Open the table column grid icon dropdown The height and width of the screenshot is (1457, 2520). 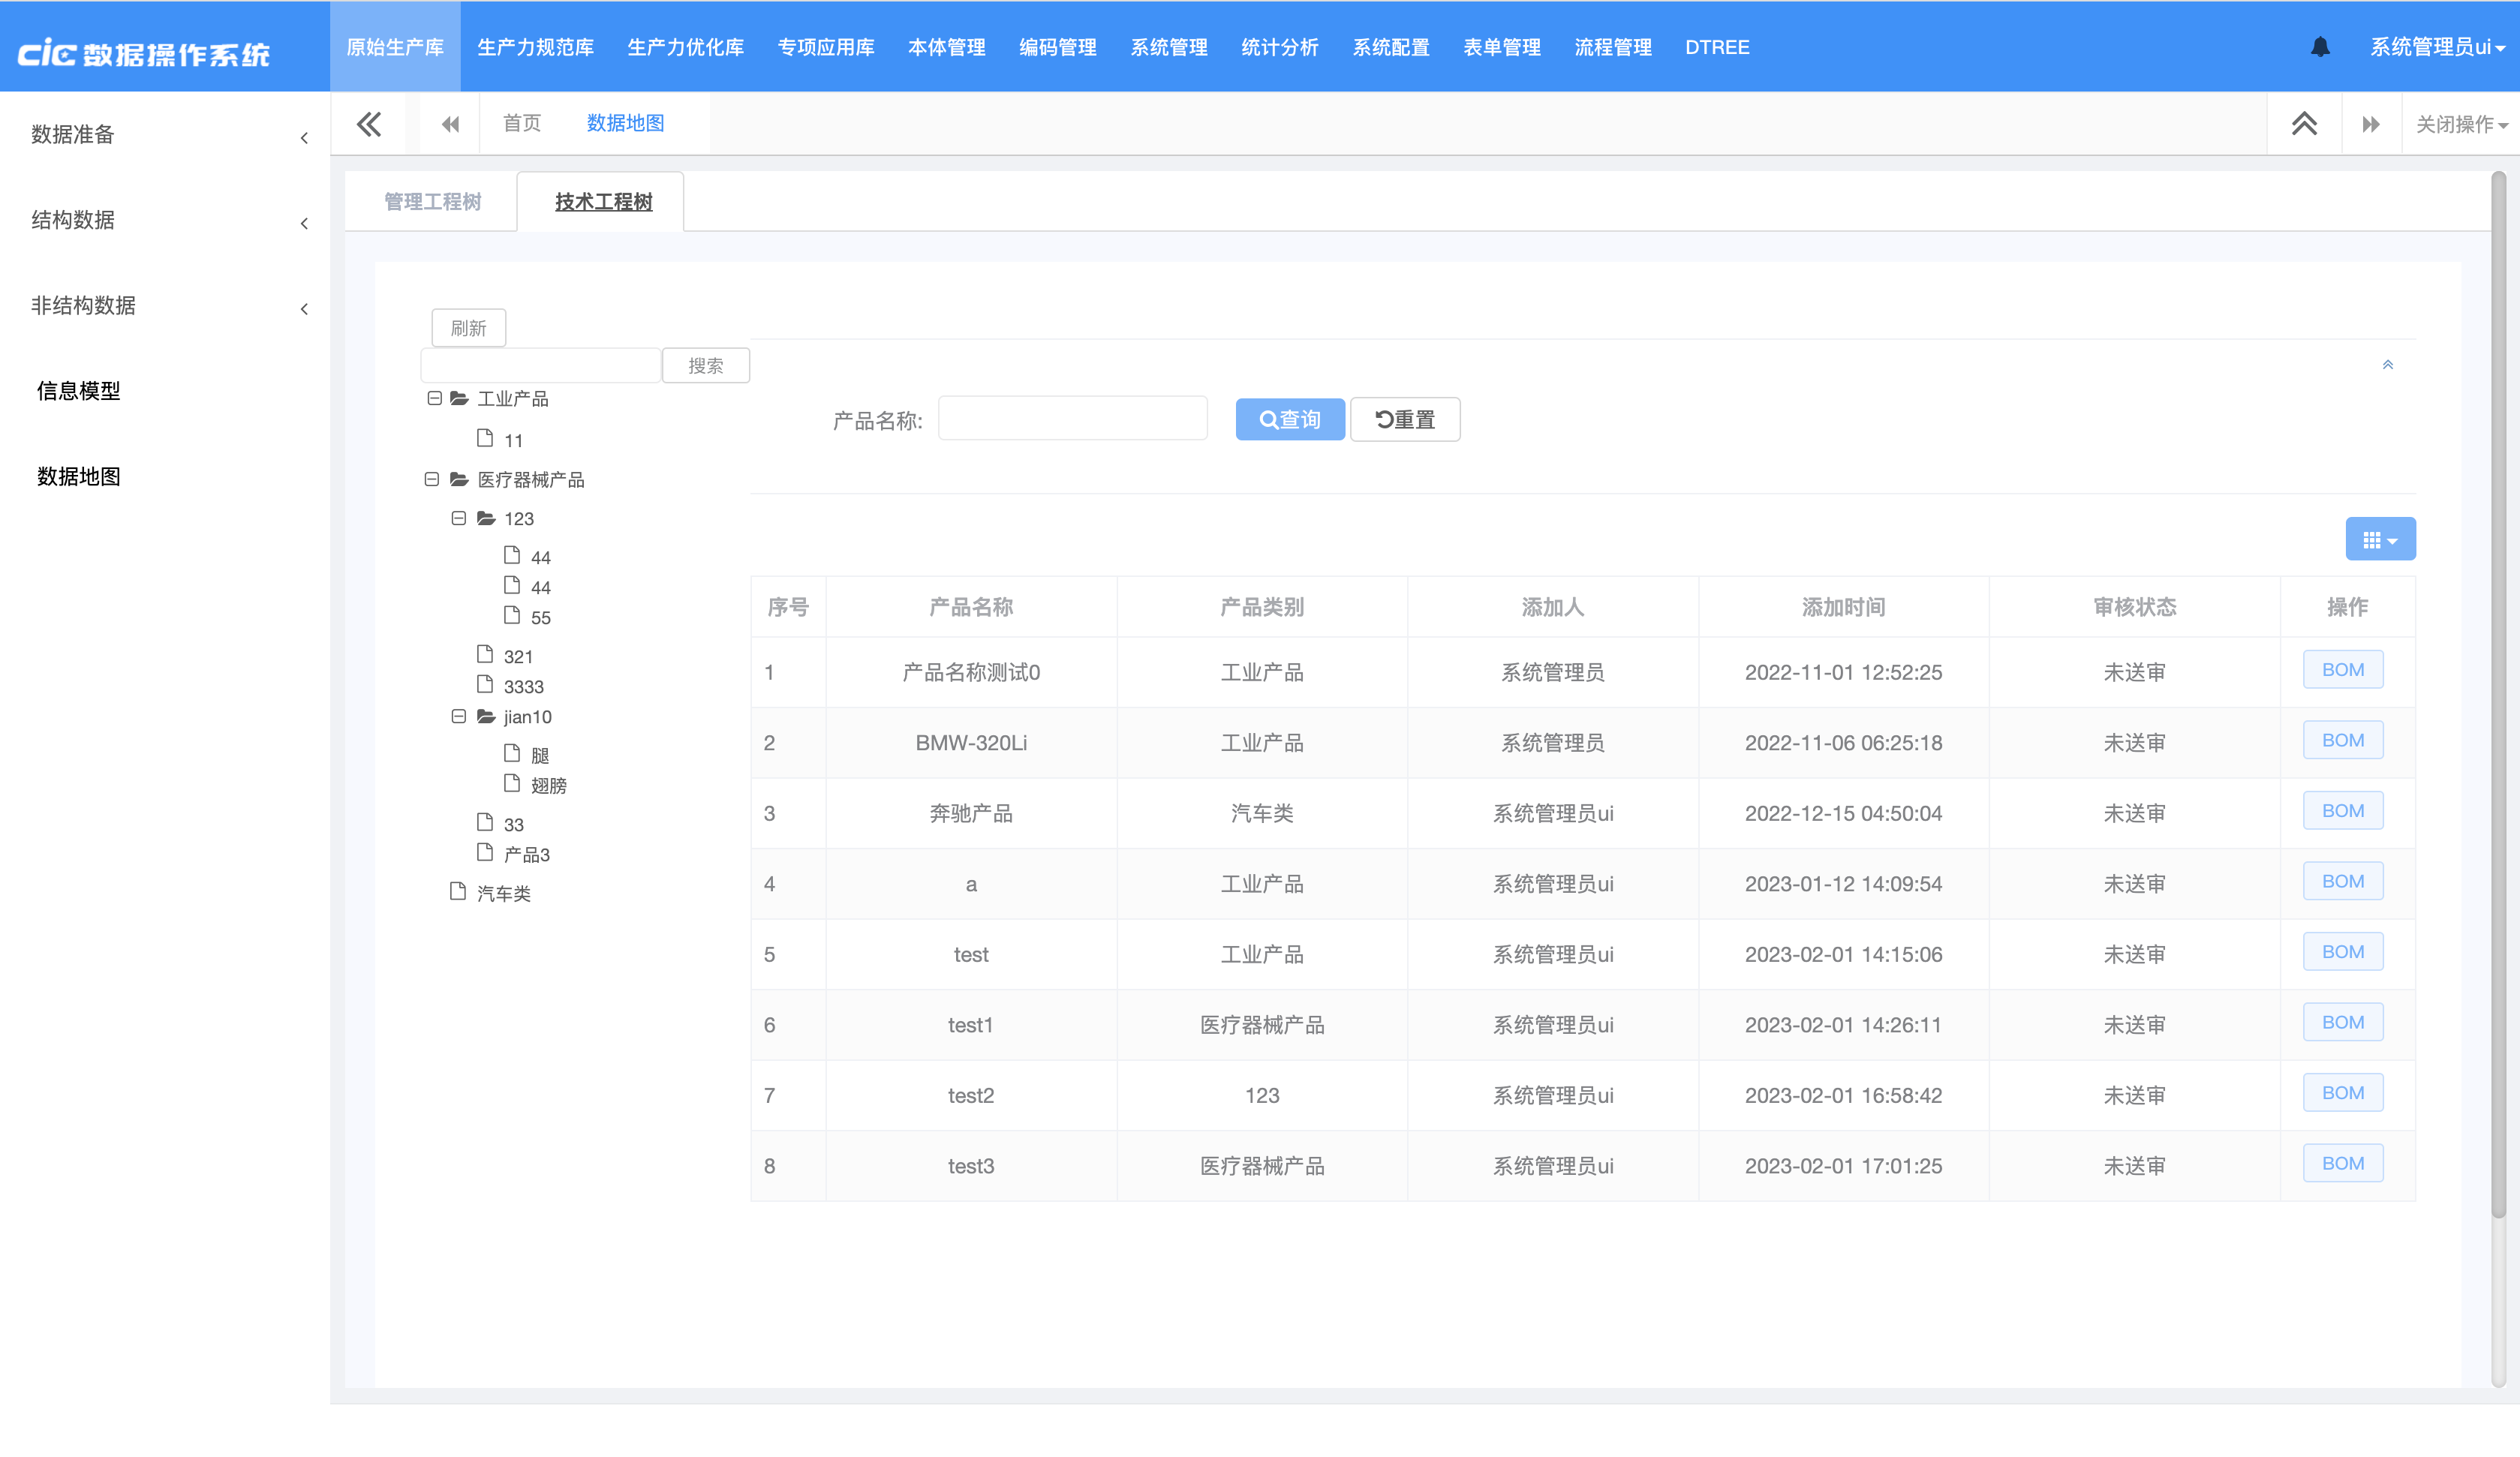[x=2380, y=540]
